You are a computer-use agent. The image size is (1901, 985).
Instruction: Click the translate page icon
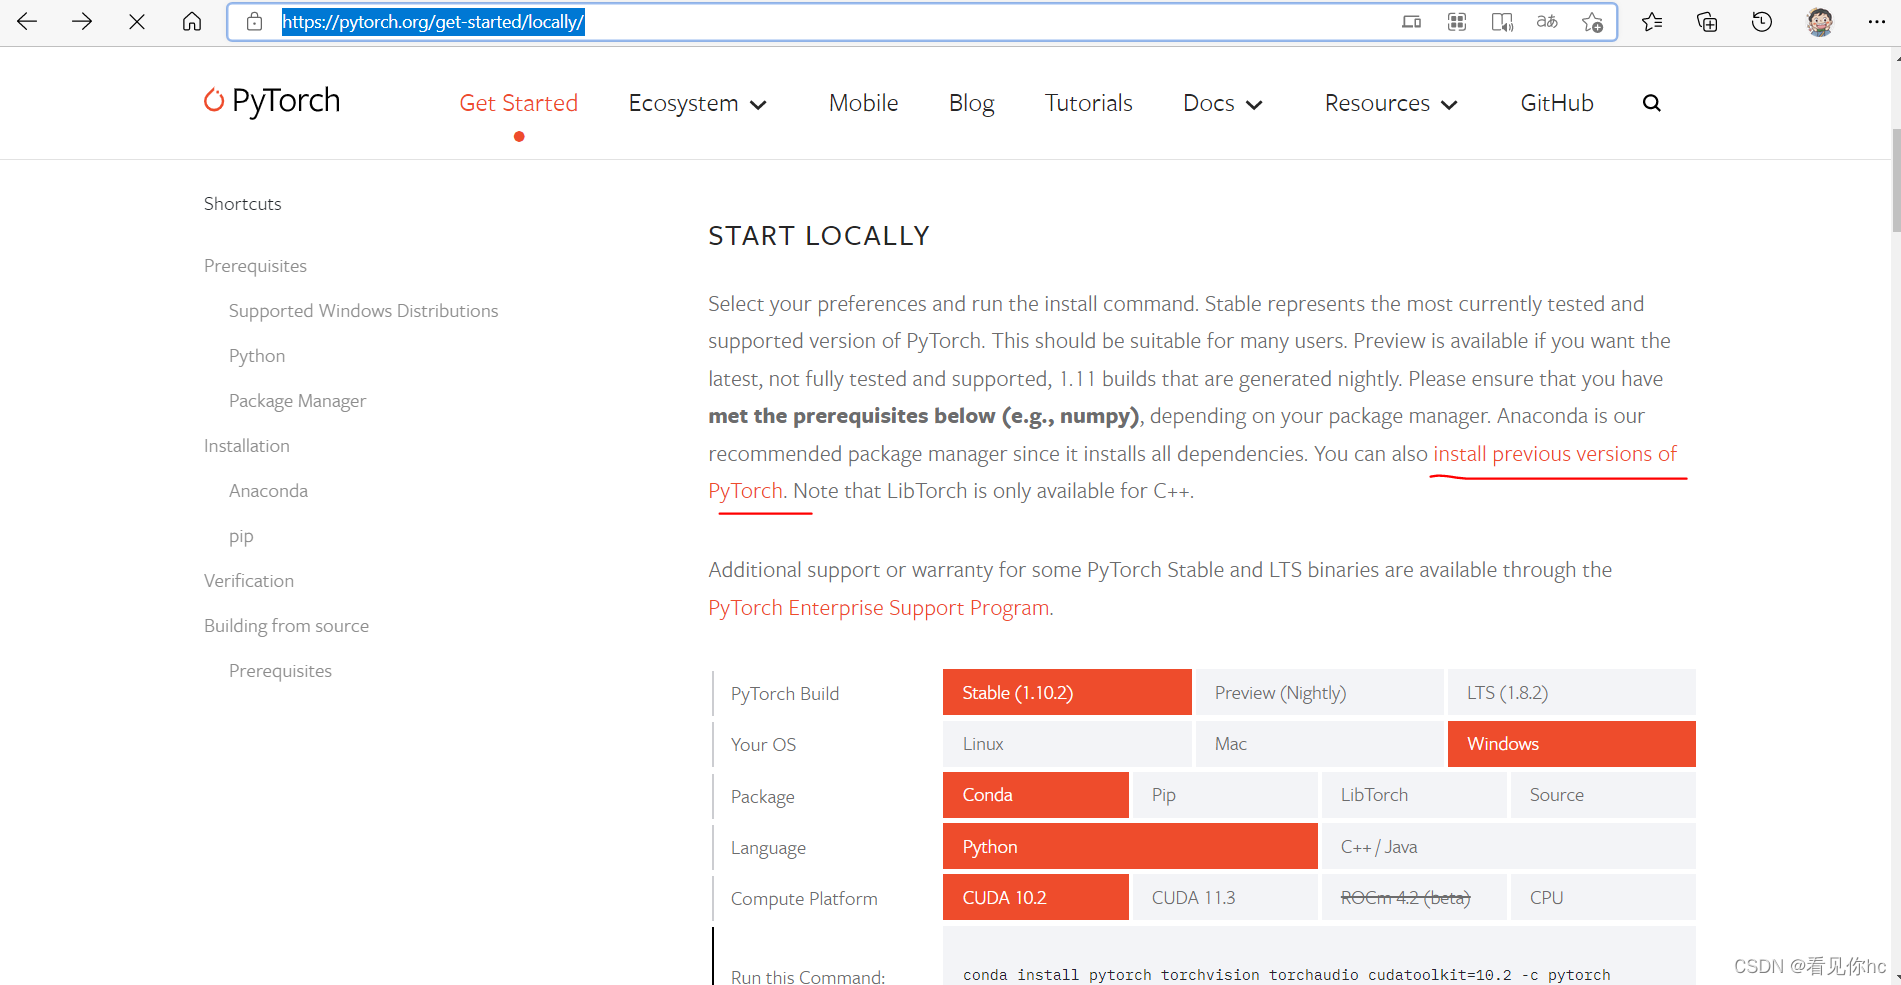coord(1547,22)
